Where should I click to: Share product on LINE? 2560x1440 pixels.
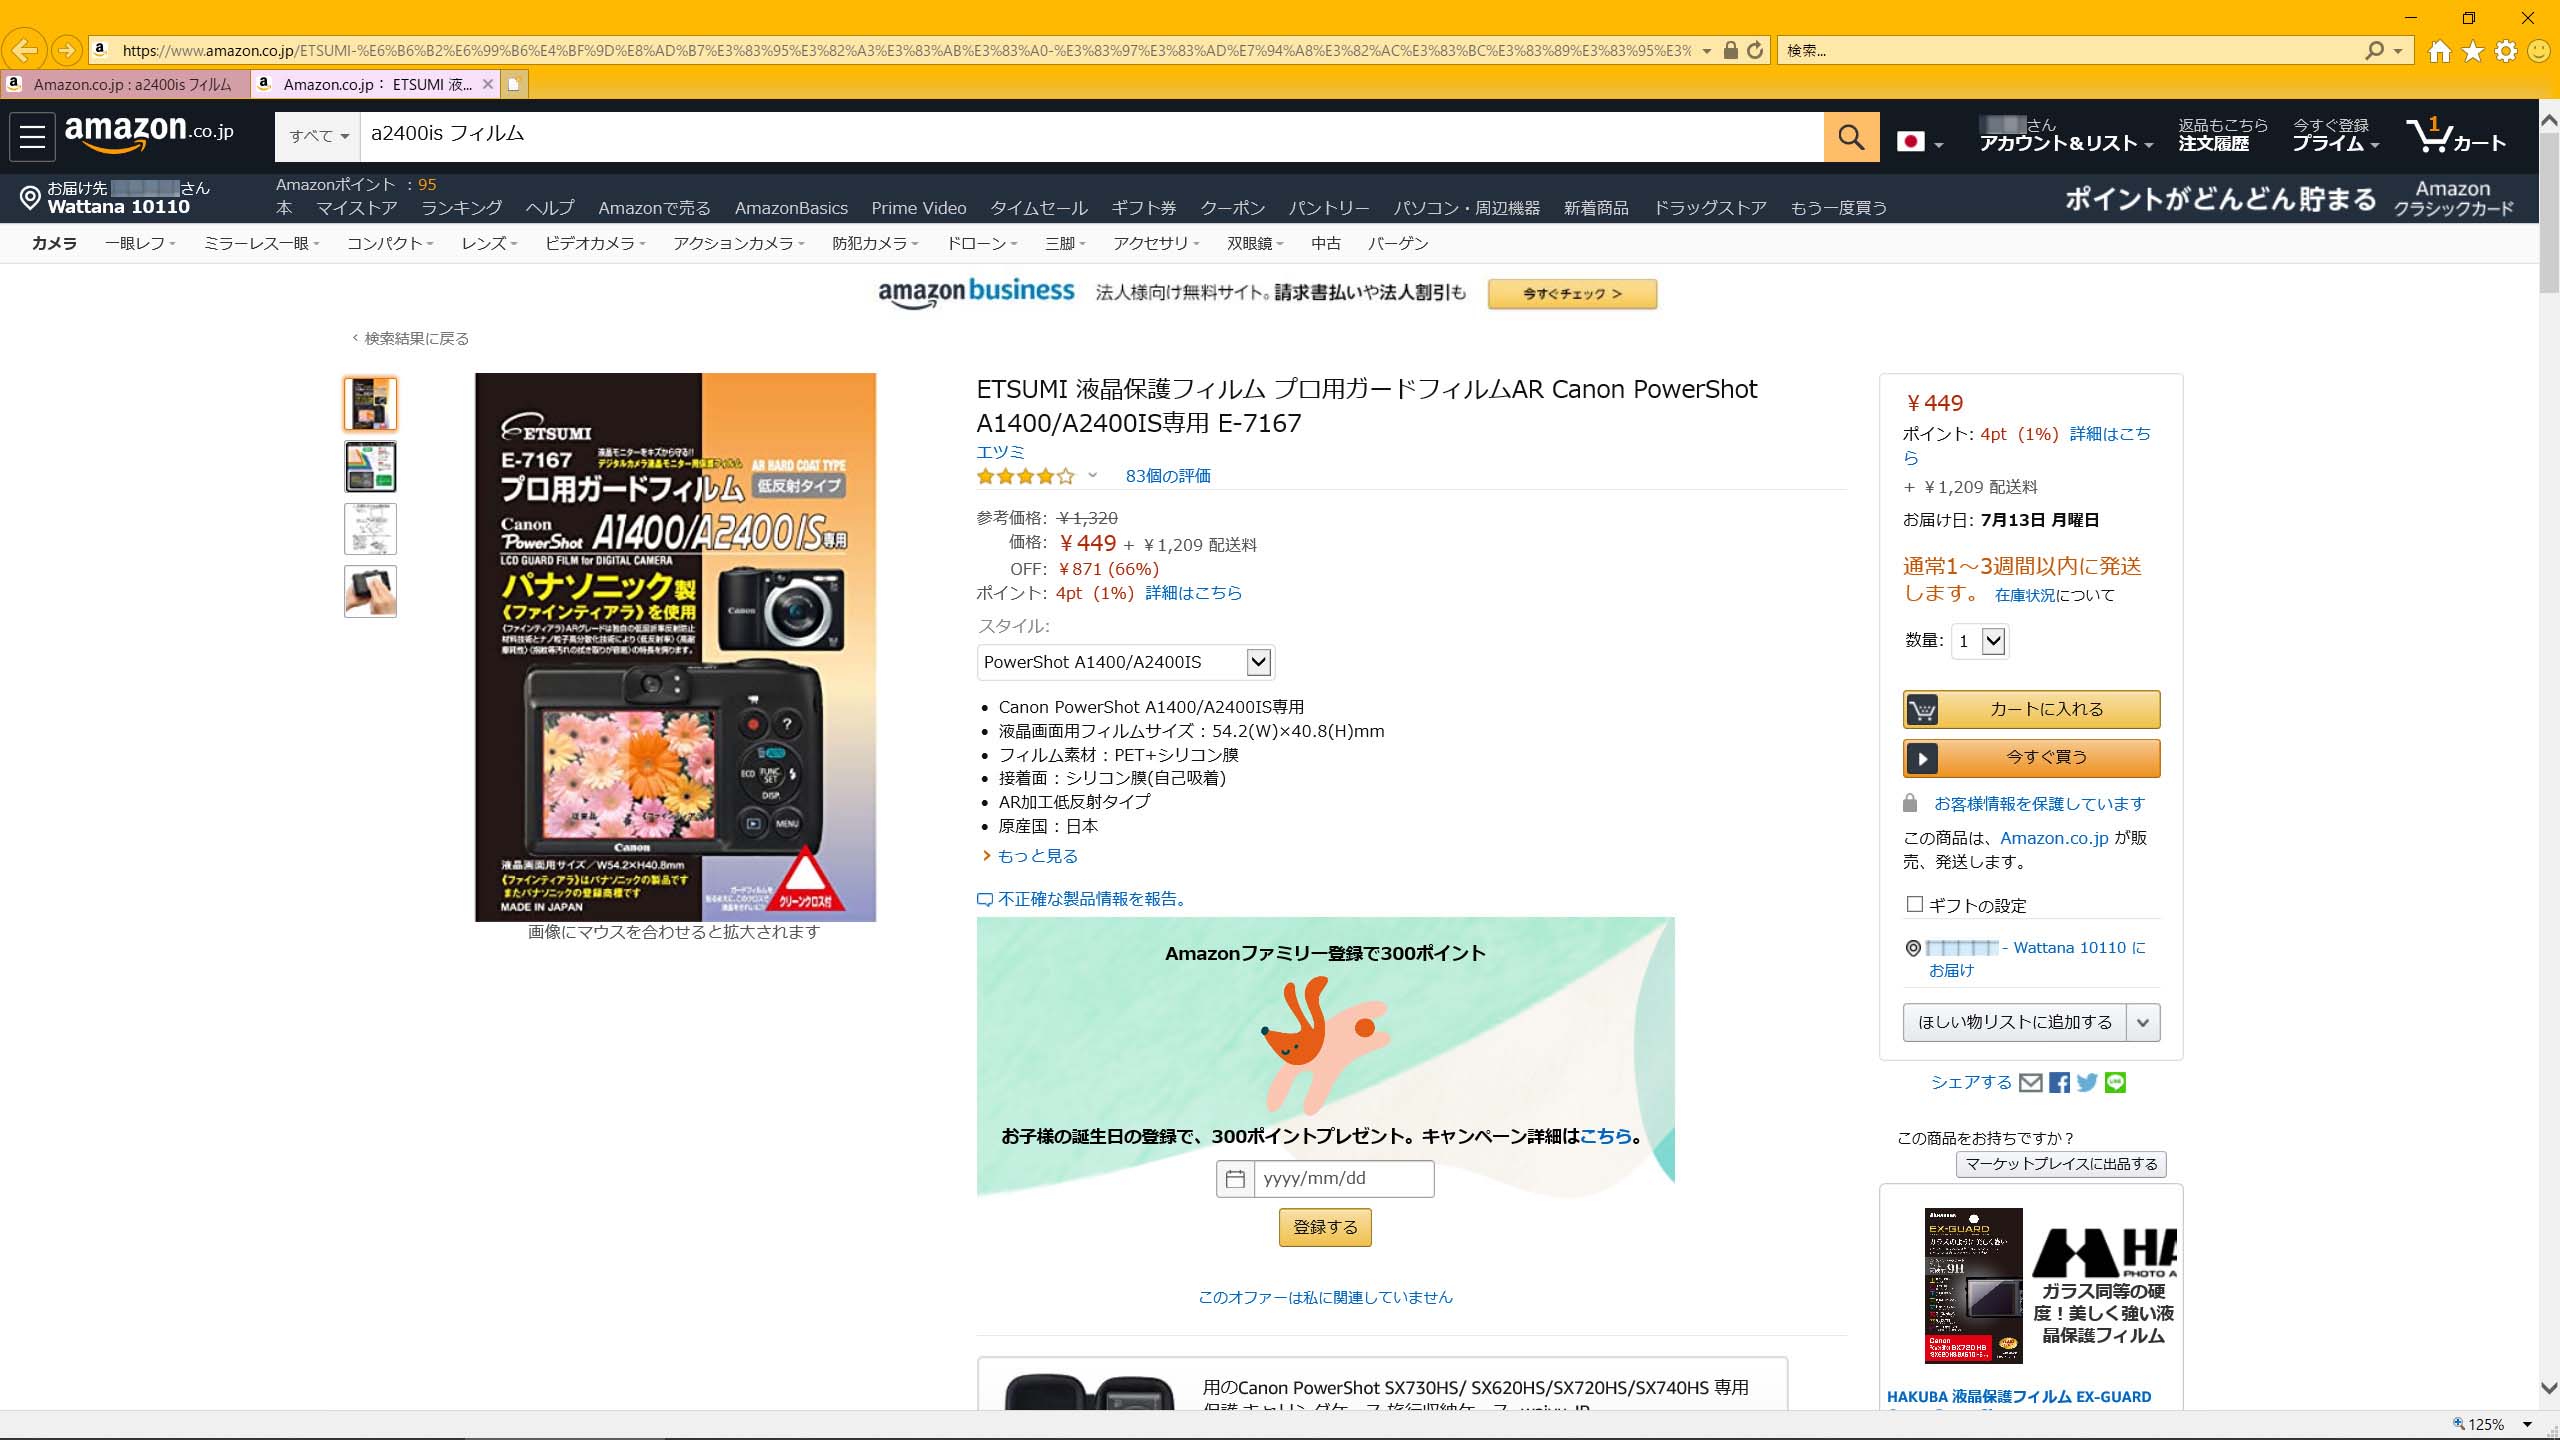[2115, 1082]
